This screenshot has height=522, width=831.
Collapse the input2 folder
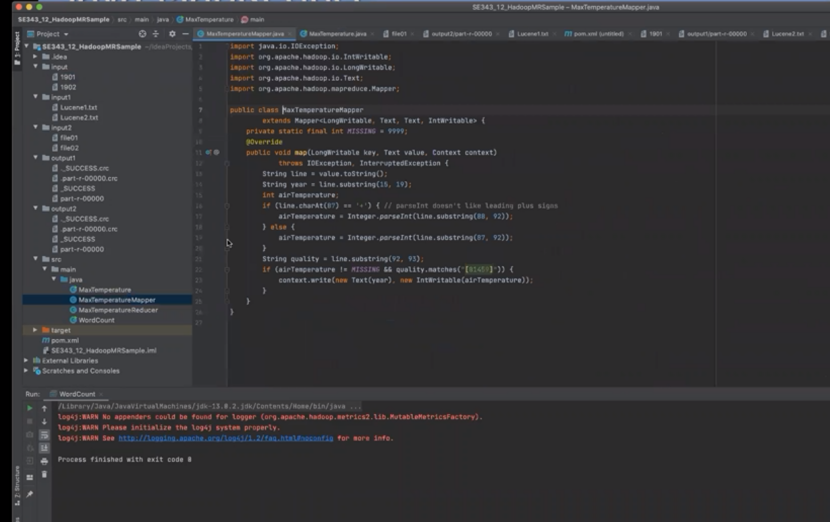(36, 127)
